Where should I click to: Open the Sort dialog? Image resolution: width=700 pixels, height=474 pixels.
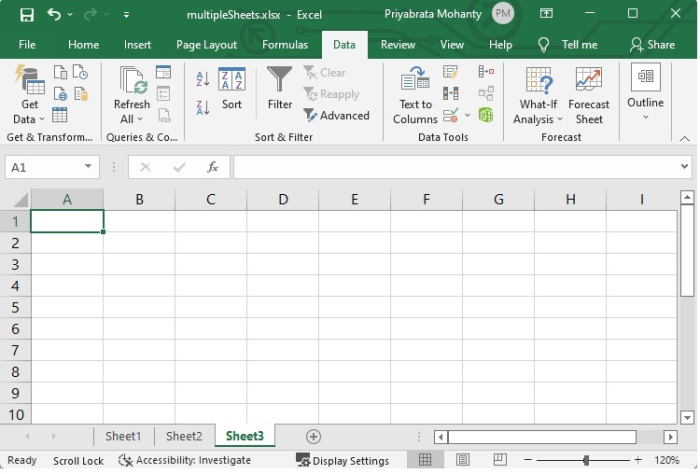[x=232, y=88]
